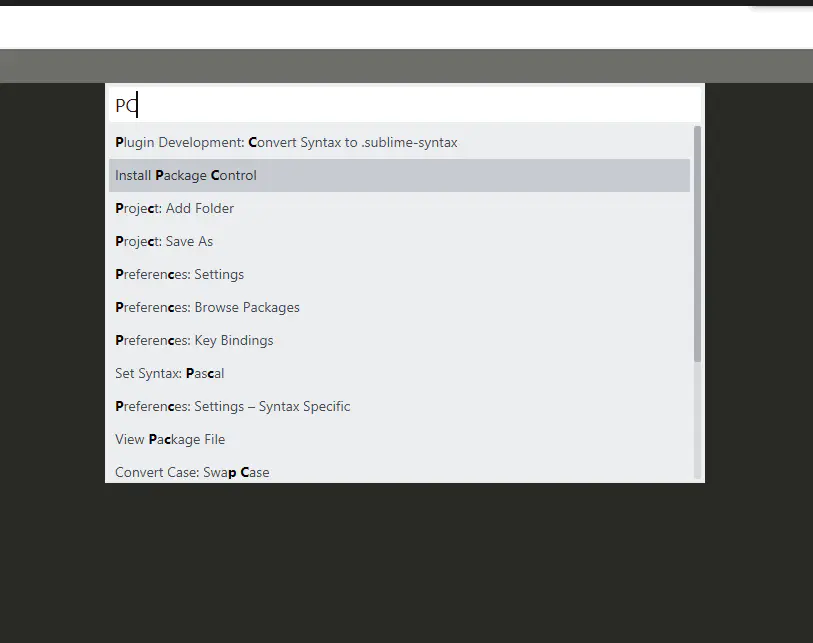
Task: Open 'Preferences: Settings' from the palette
Action: pos(180,275)
